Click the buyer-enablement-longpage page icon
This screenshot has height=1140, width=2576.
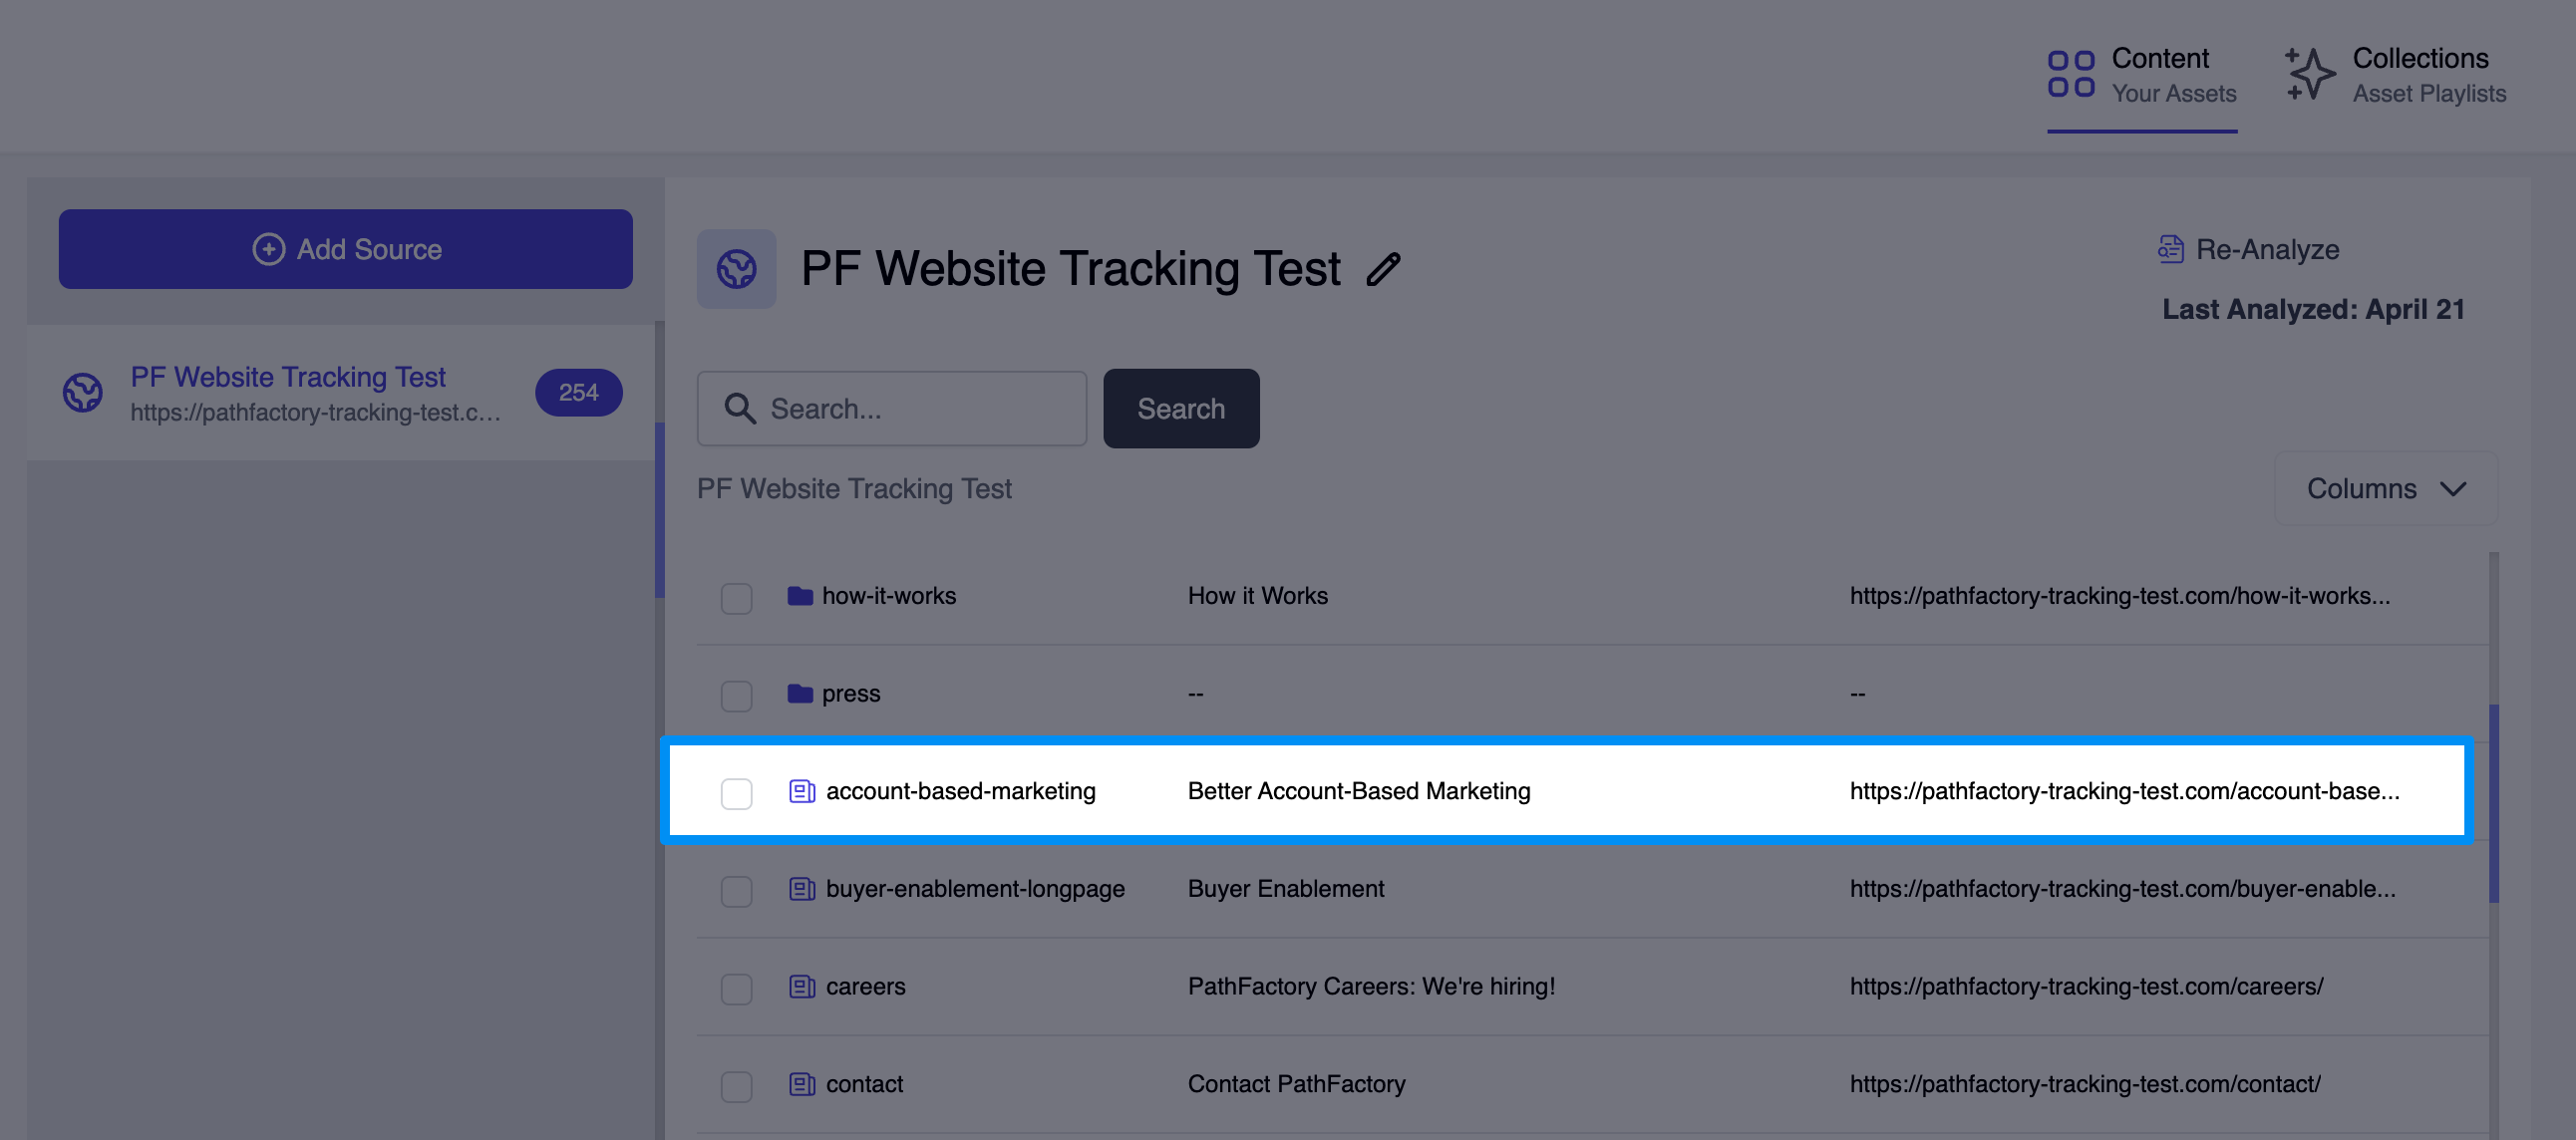[801, 887]
